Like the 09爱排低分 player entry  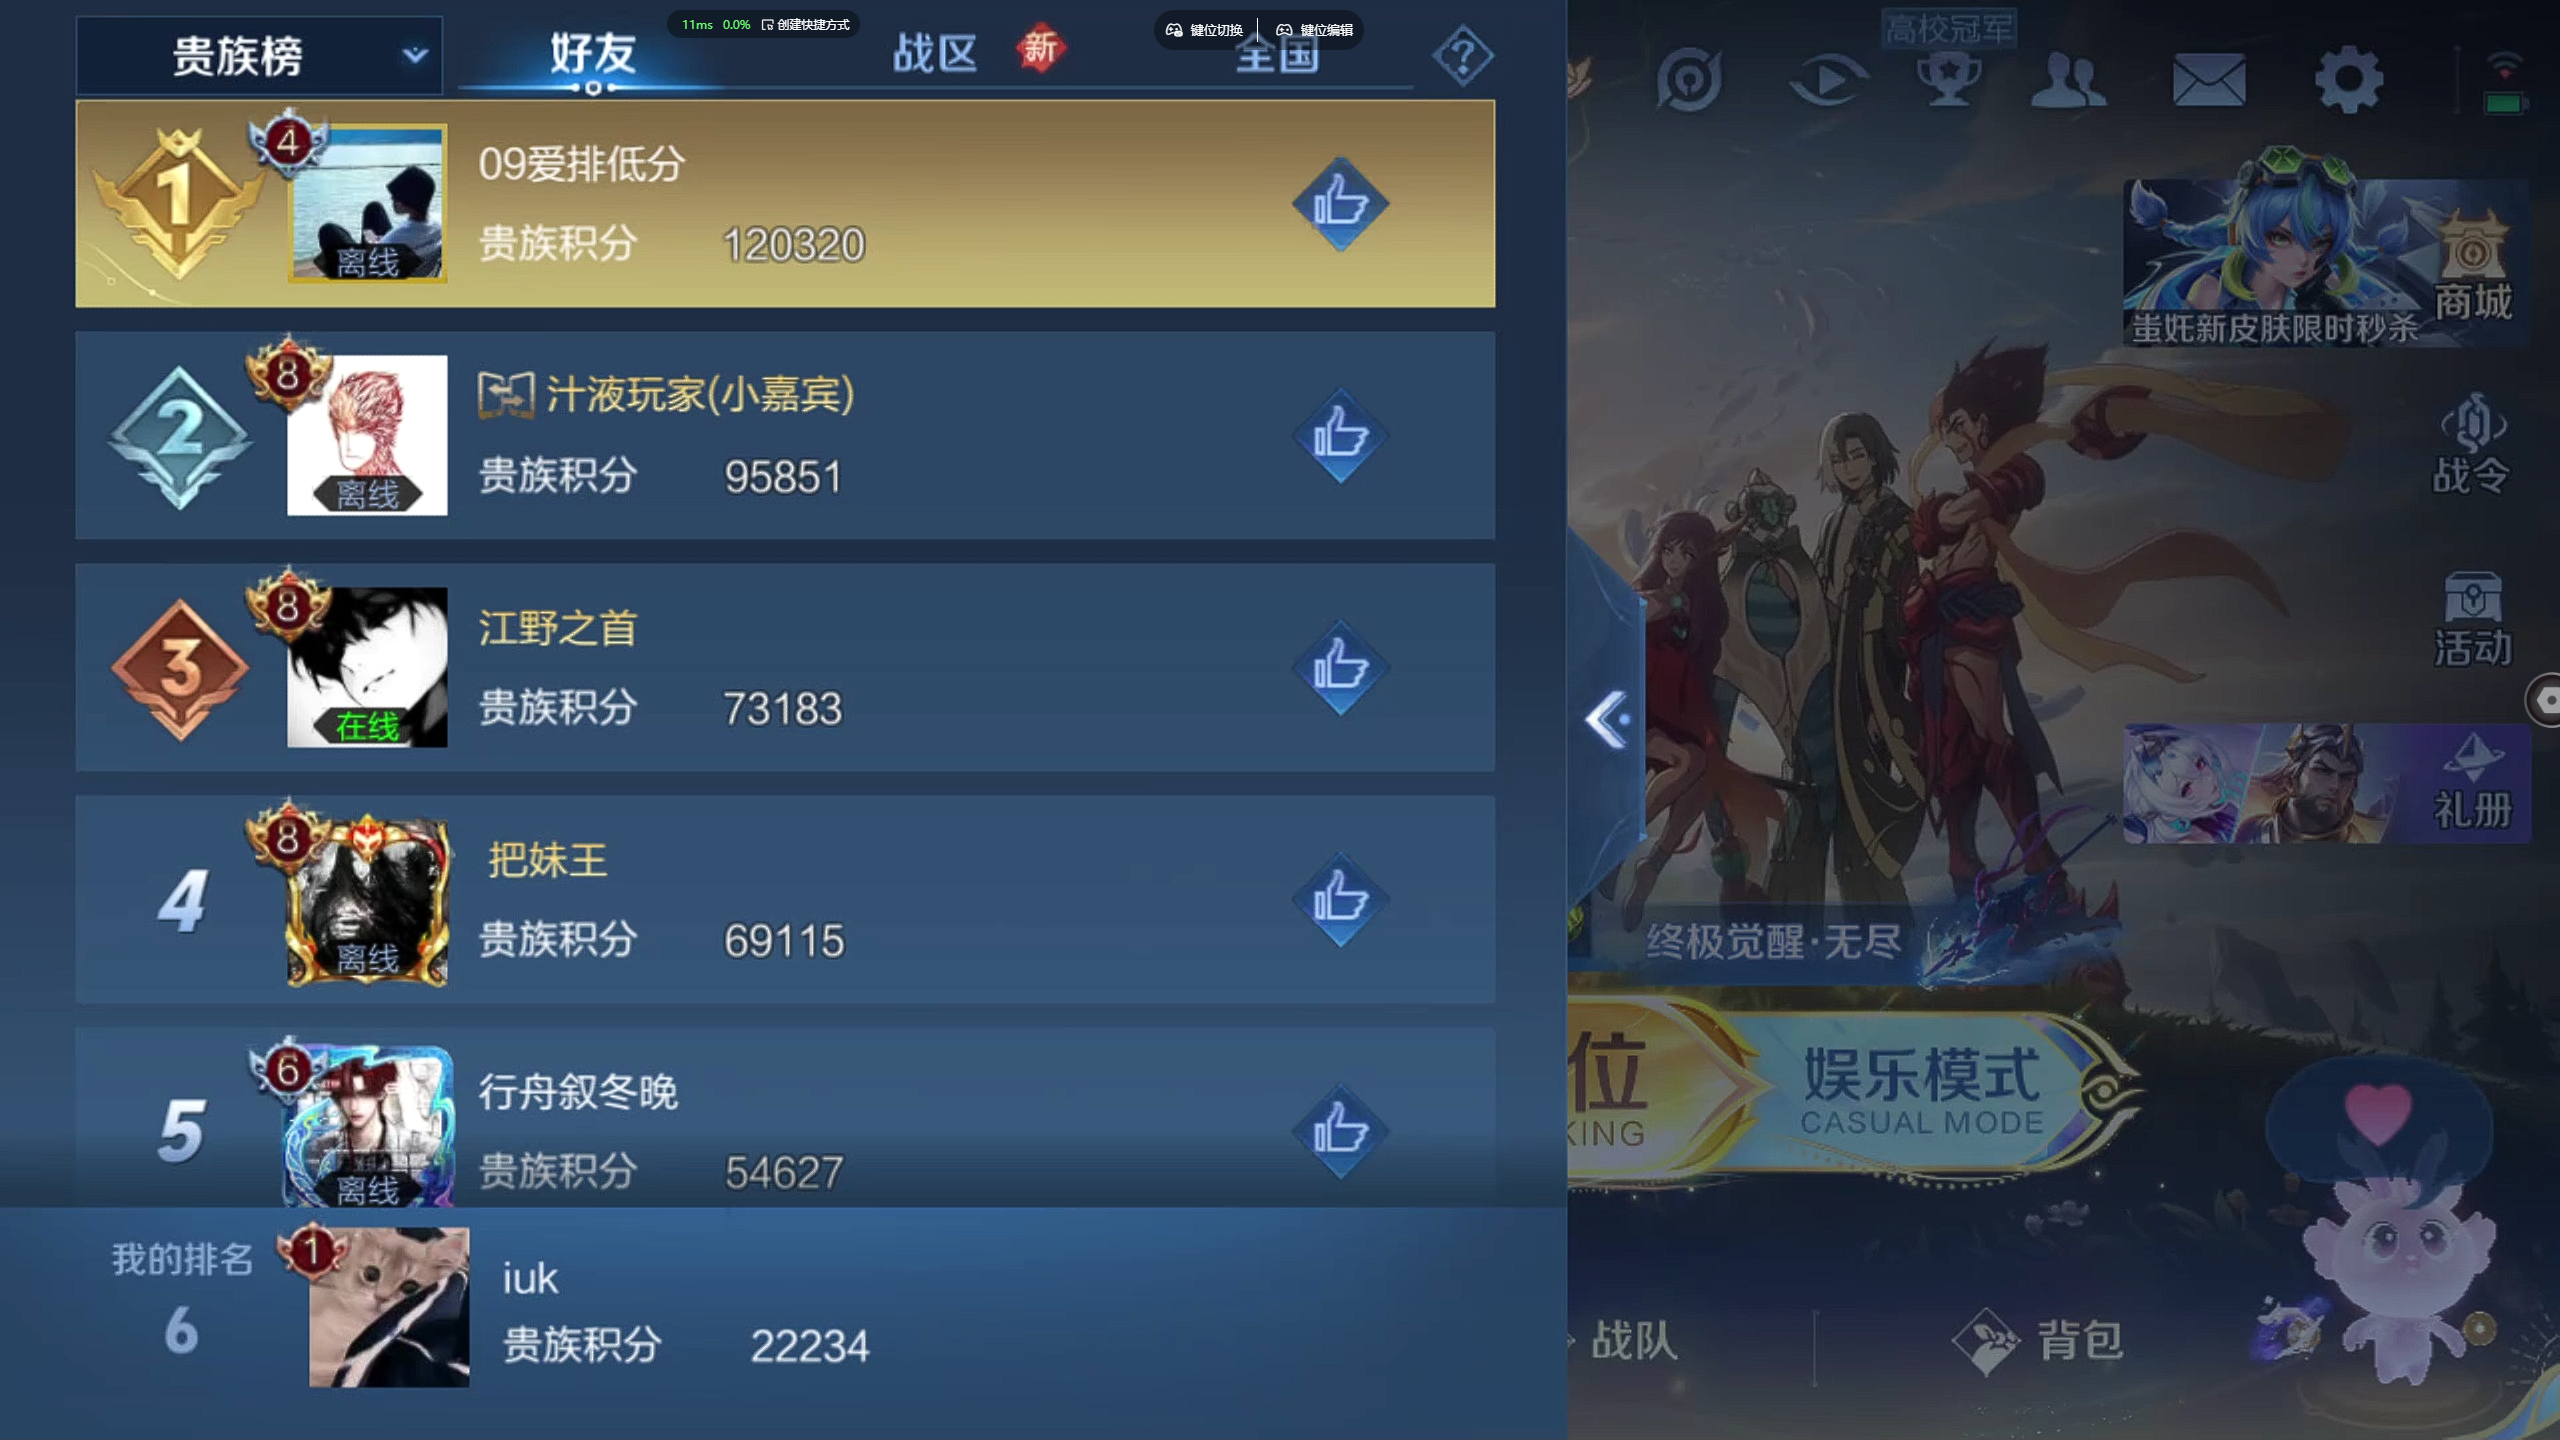1340,204
